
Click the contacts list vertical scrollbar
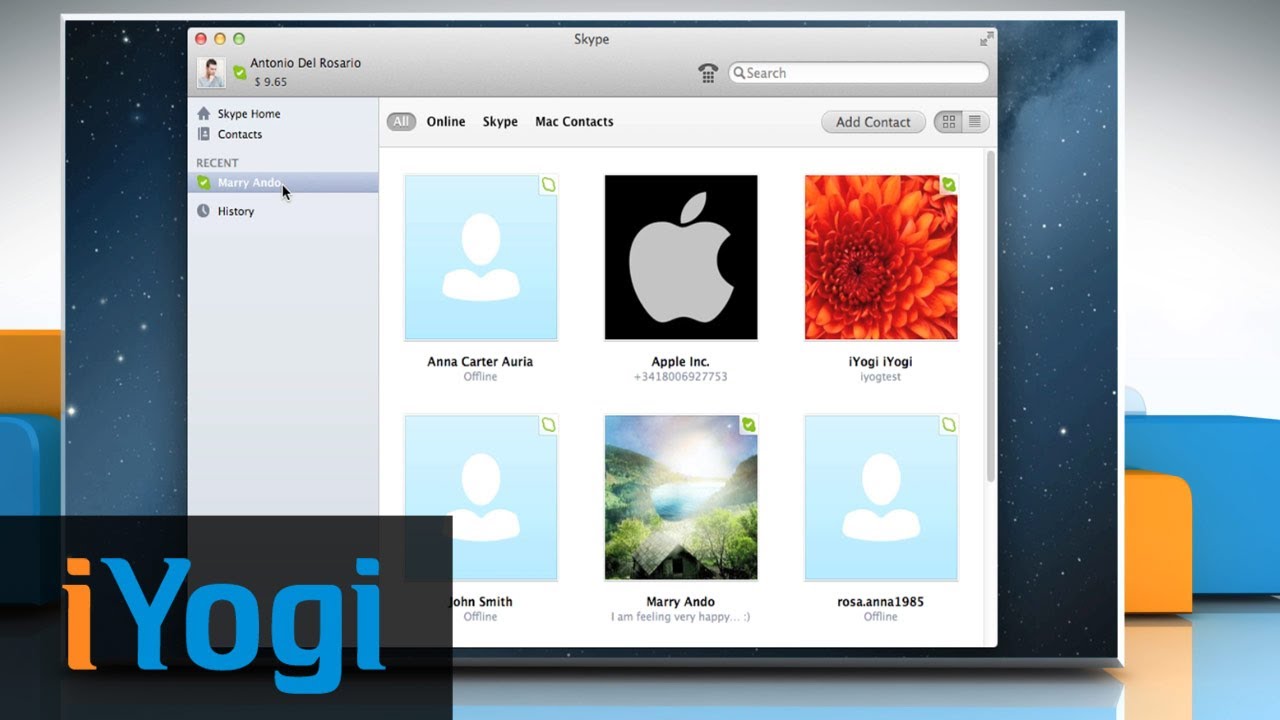pyautogui.click(x=990, y=316)
